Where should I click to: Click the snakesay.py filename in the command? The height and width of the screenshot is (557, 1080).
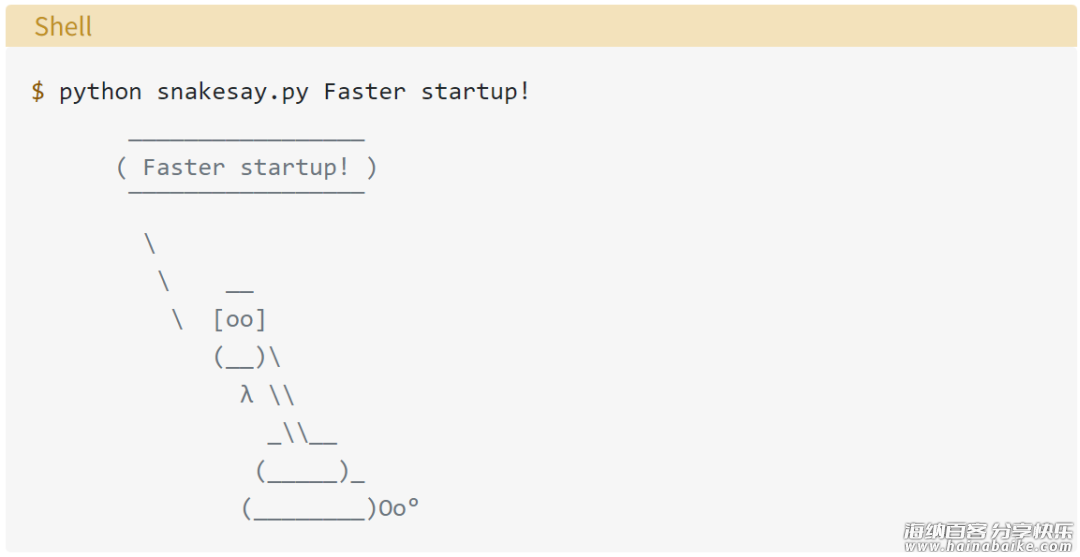click(233, 92)
